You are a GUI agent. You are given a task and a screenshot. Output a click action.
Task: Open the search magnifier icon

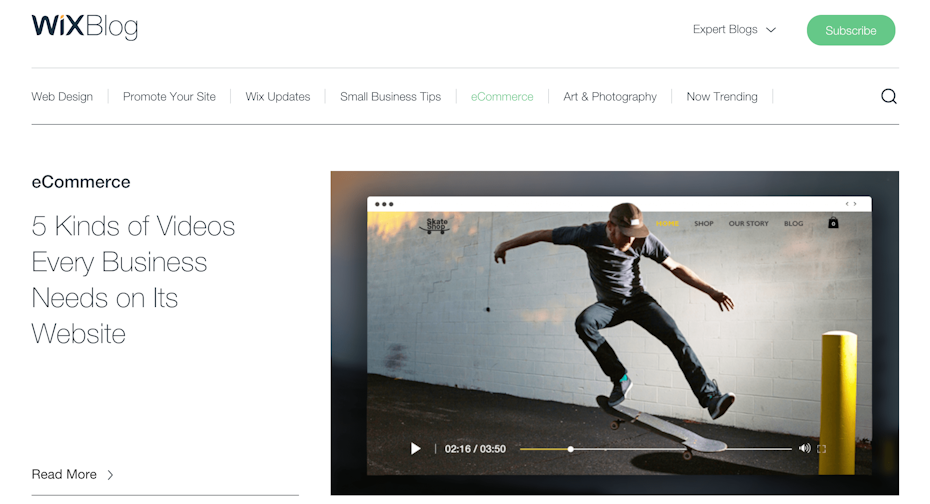tap(888, 97)
